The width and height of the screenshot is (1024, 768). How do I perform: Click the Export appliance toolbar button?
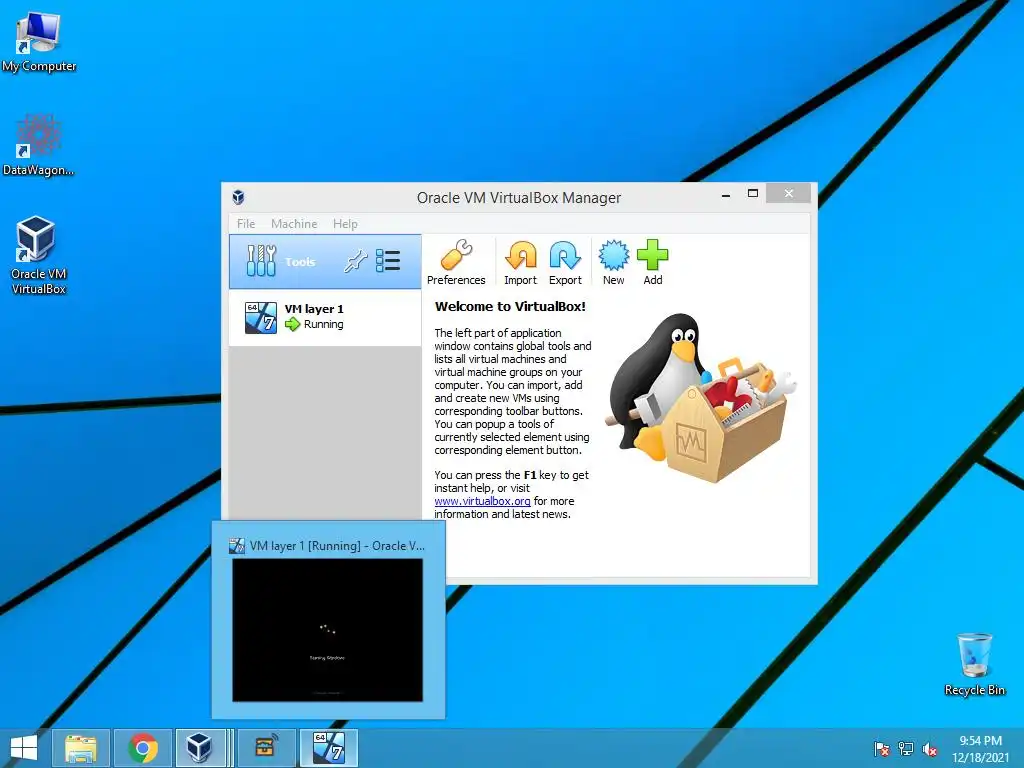tap(565, 263)
